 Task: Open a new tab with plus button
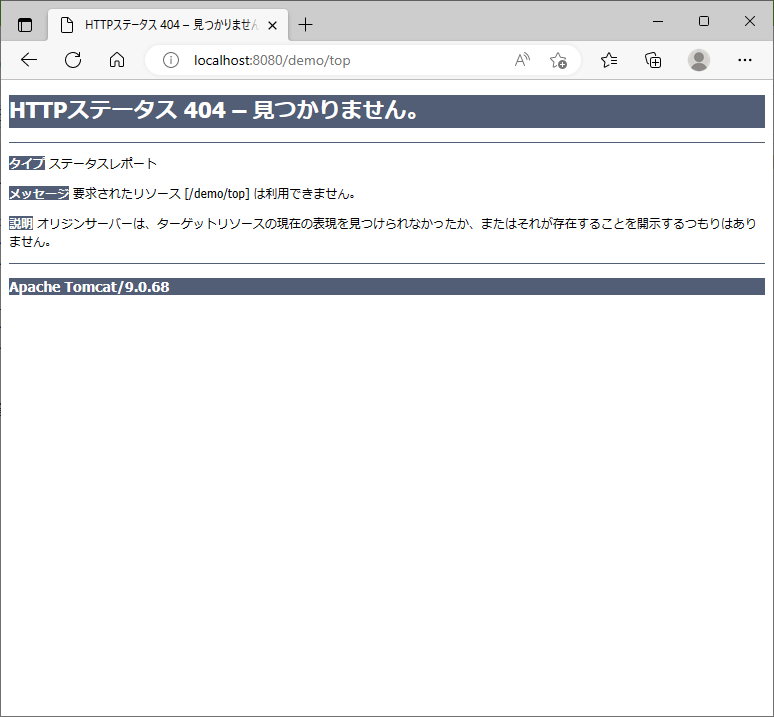pos(306,25)
